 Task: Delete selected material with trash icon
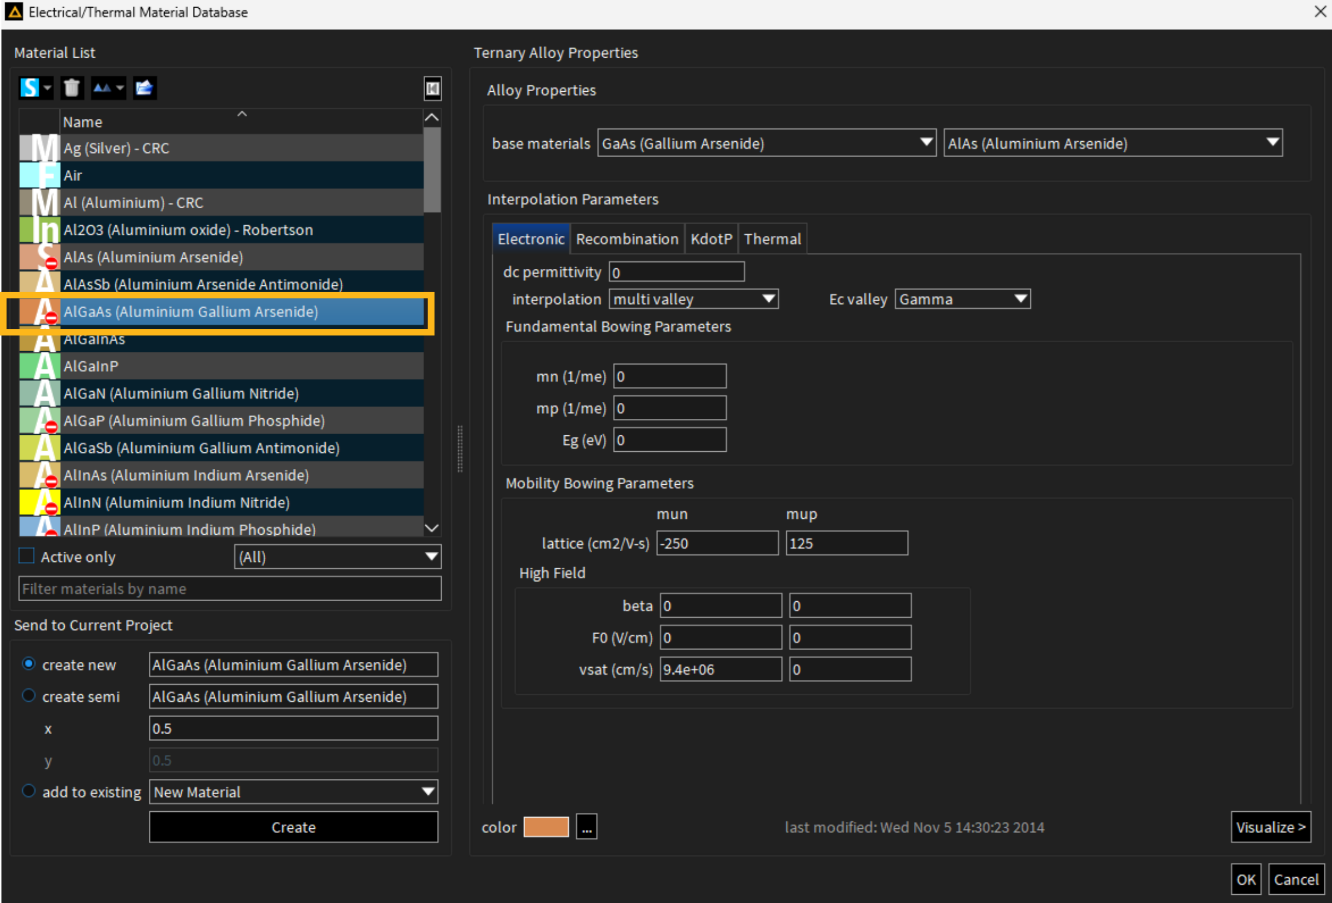71,88
